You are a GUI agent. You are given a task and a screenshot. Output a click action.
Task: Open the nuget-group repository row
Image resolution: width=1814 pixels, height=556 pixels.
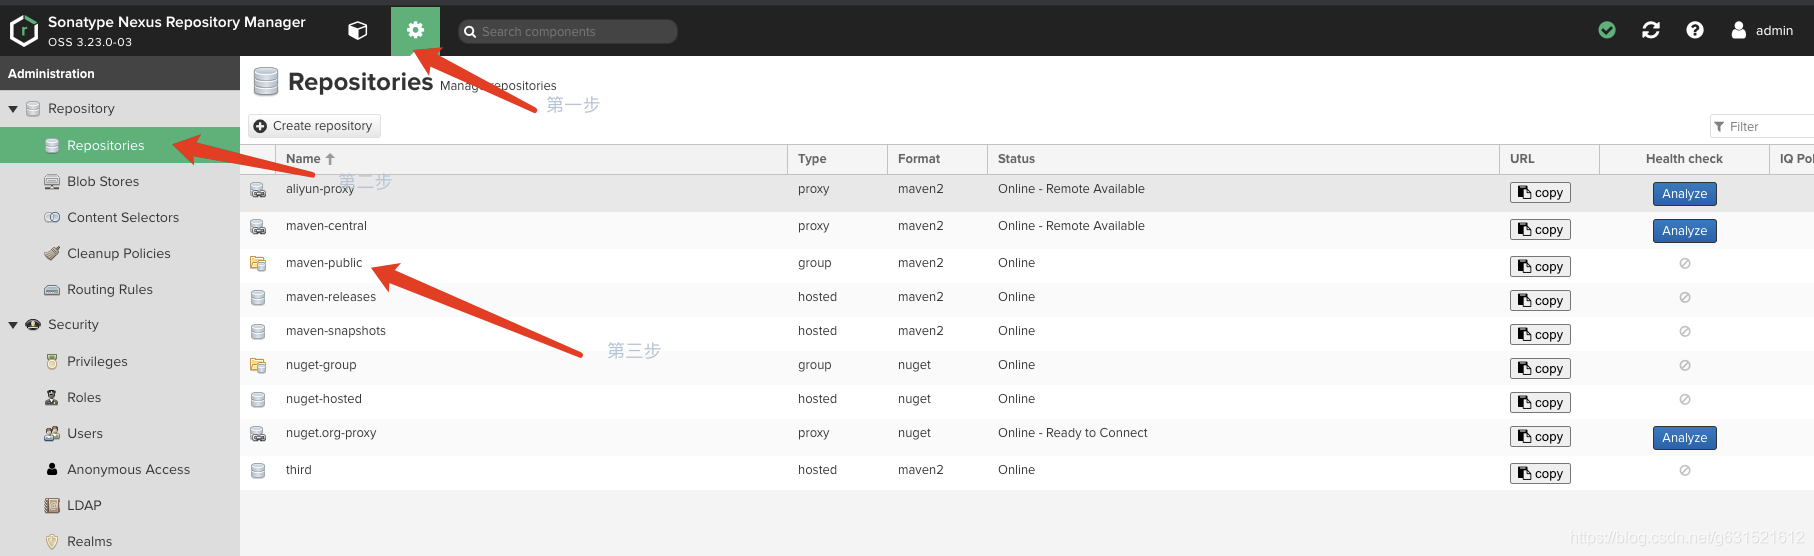tap(1027, 368)
